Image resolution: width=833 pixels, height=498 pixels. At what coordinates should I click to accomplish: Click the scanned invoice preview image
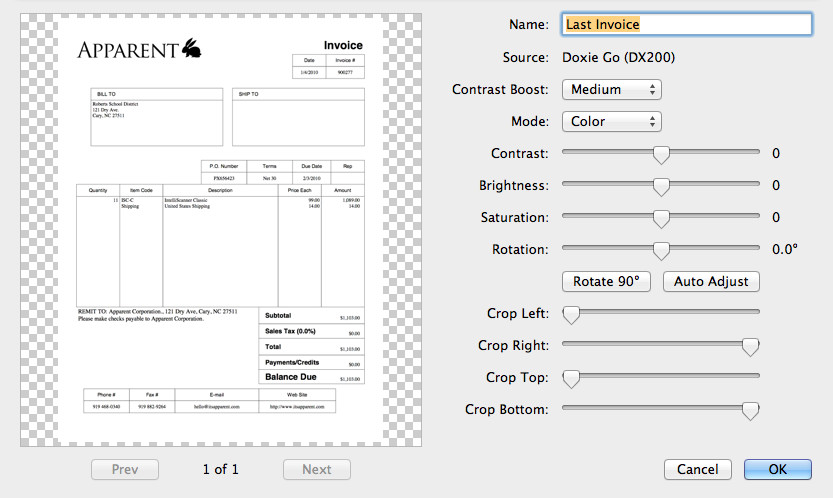tap(221, 230)
